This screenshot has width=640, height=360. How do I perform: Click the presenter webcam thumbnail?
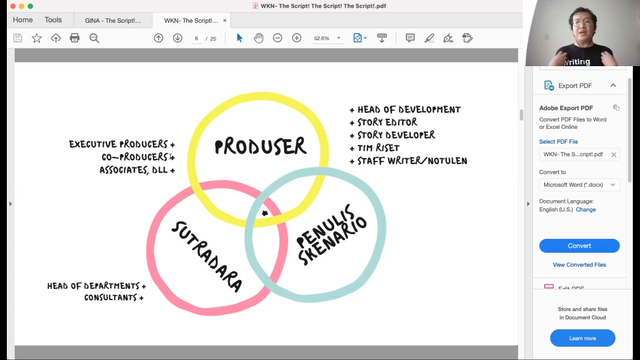point(583,33)
